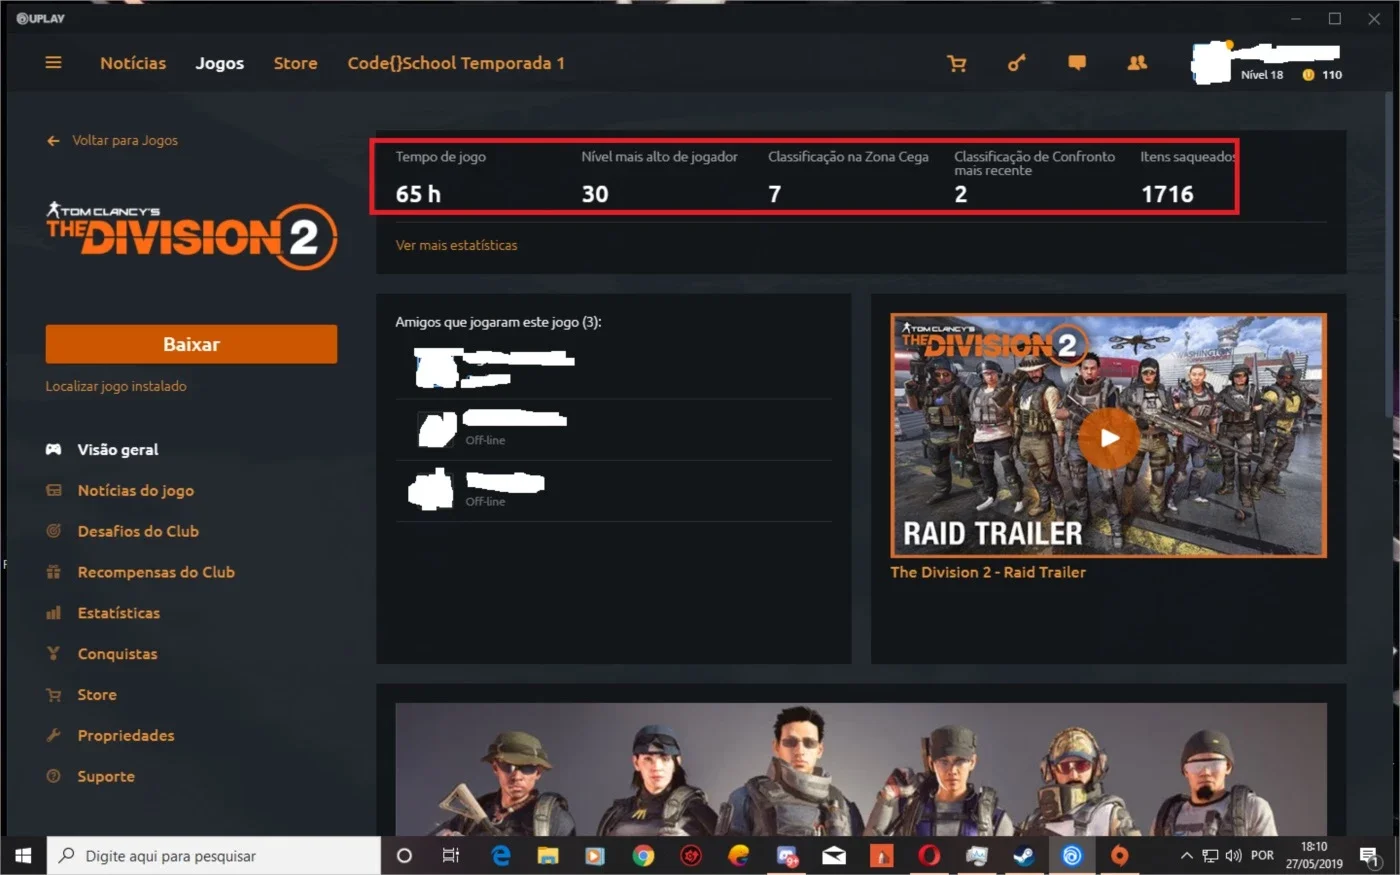Open File Explorer from taskbar

(x=547, y=856)
